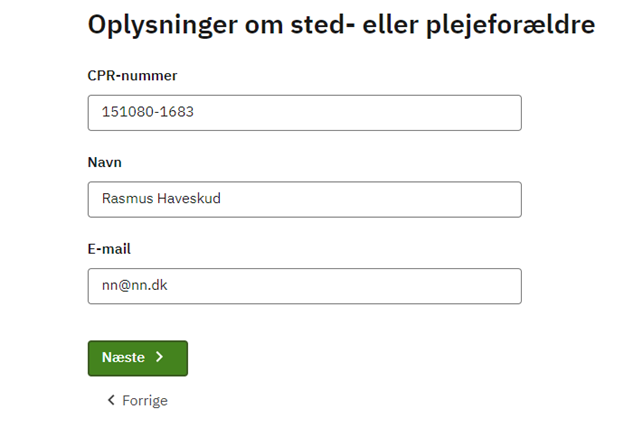Focus the E-mail input field
This screenshot has width=643, height=446.
(x=305, y=286)
